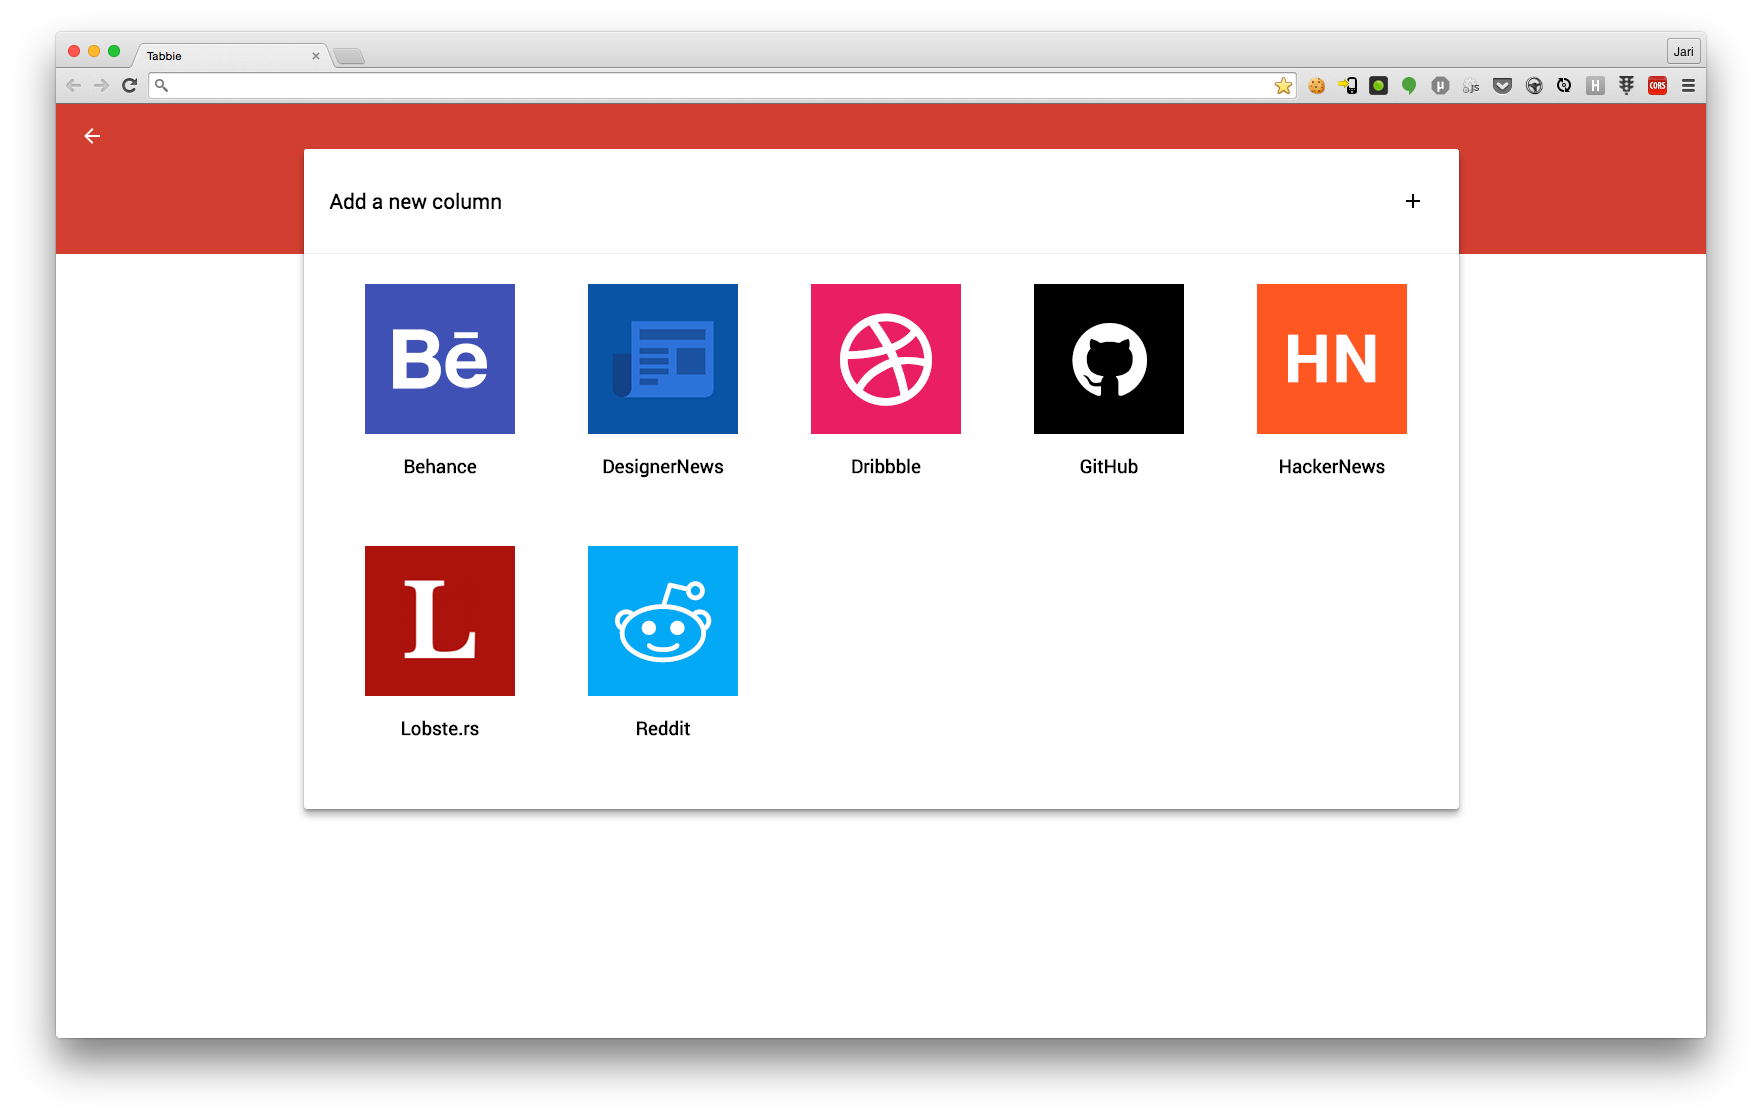Viewport: 1762px width, 1118px height.
Task: Select the Lobste.rs red L tile
Action: point(440,621)
